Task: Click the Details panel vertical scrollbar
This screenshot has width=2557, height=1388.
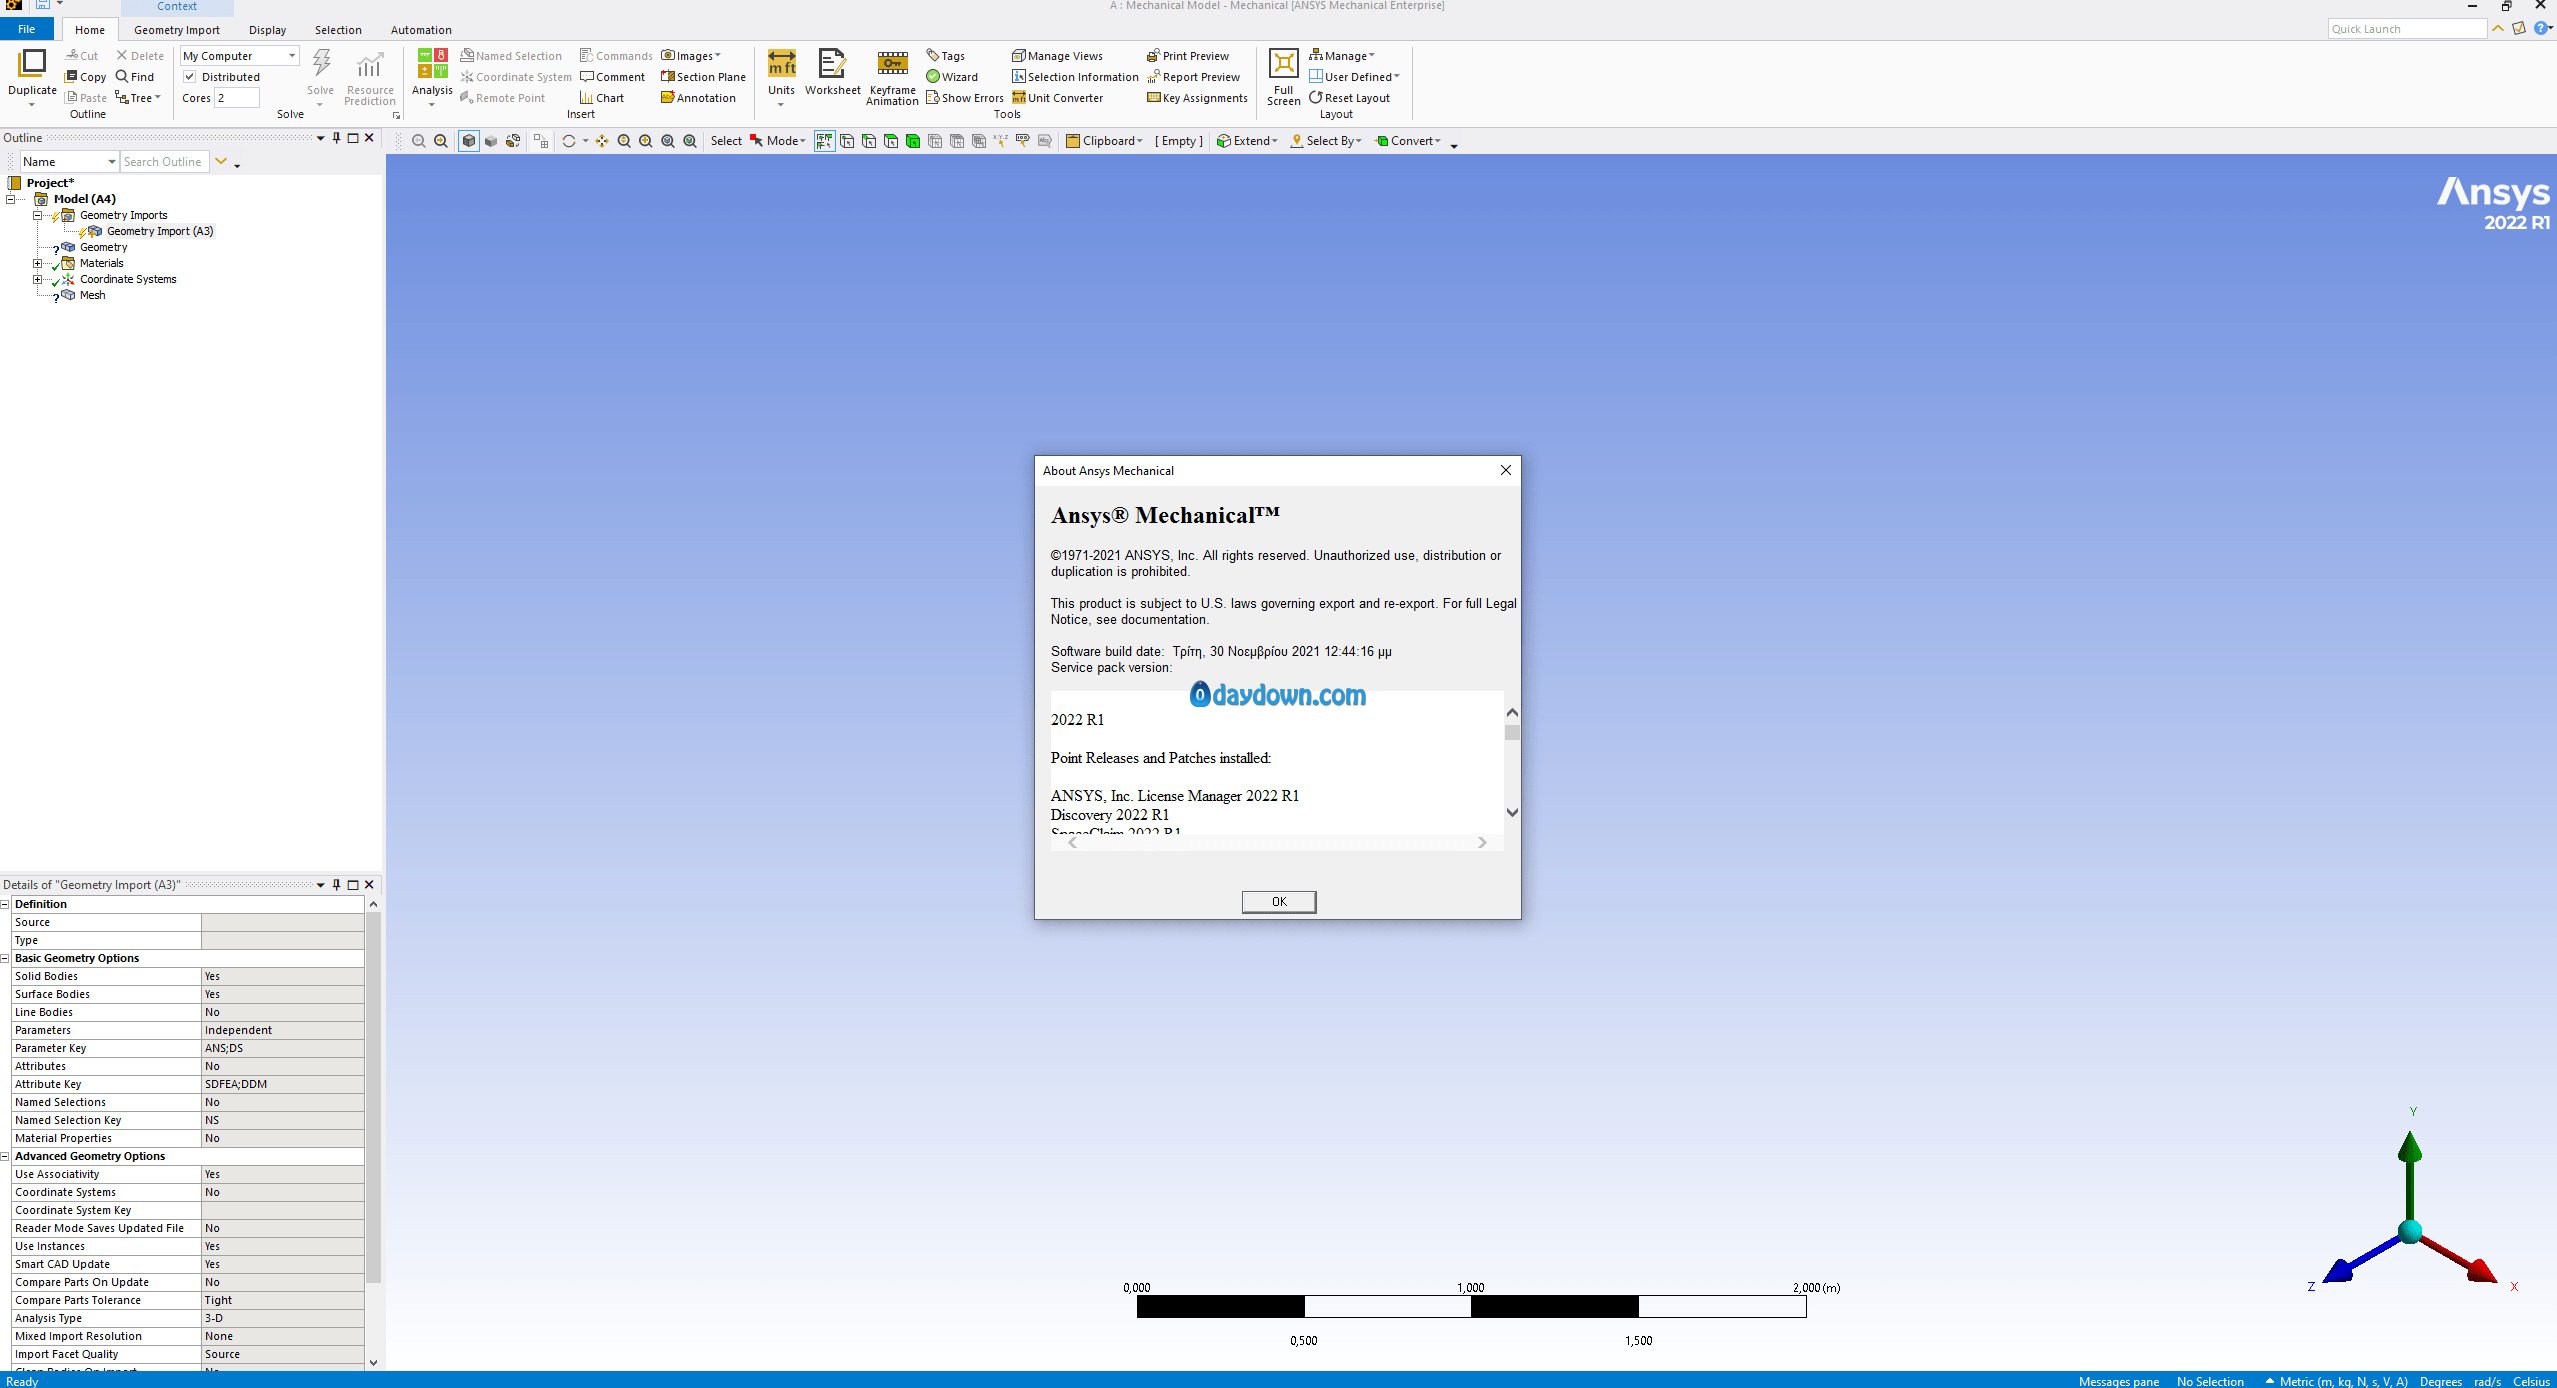Action: [x=373, y=1097]
